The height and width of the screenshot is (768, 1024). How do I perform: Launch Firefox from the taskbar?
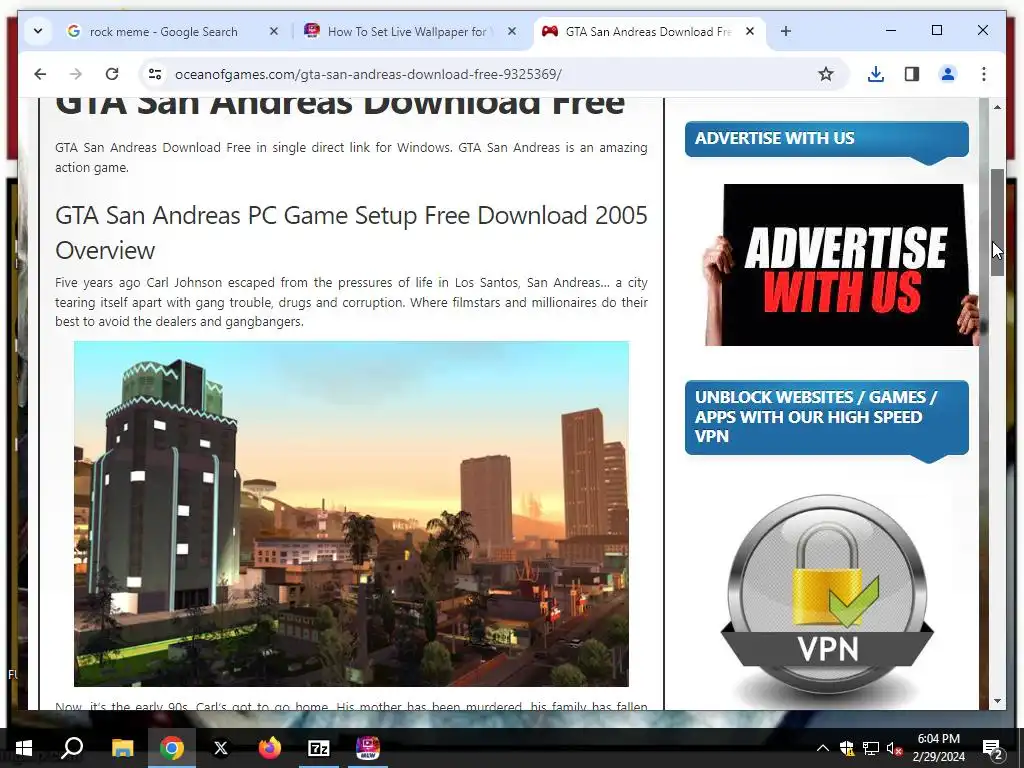click(x=269, y=748)
